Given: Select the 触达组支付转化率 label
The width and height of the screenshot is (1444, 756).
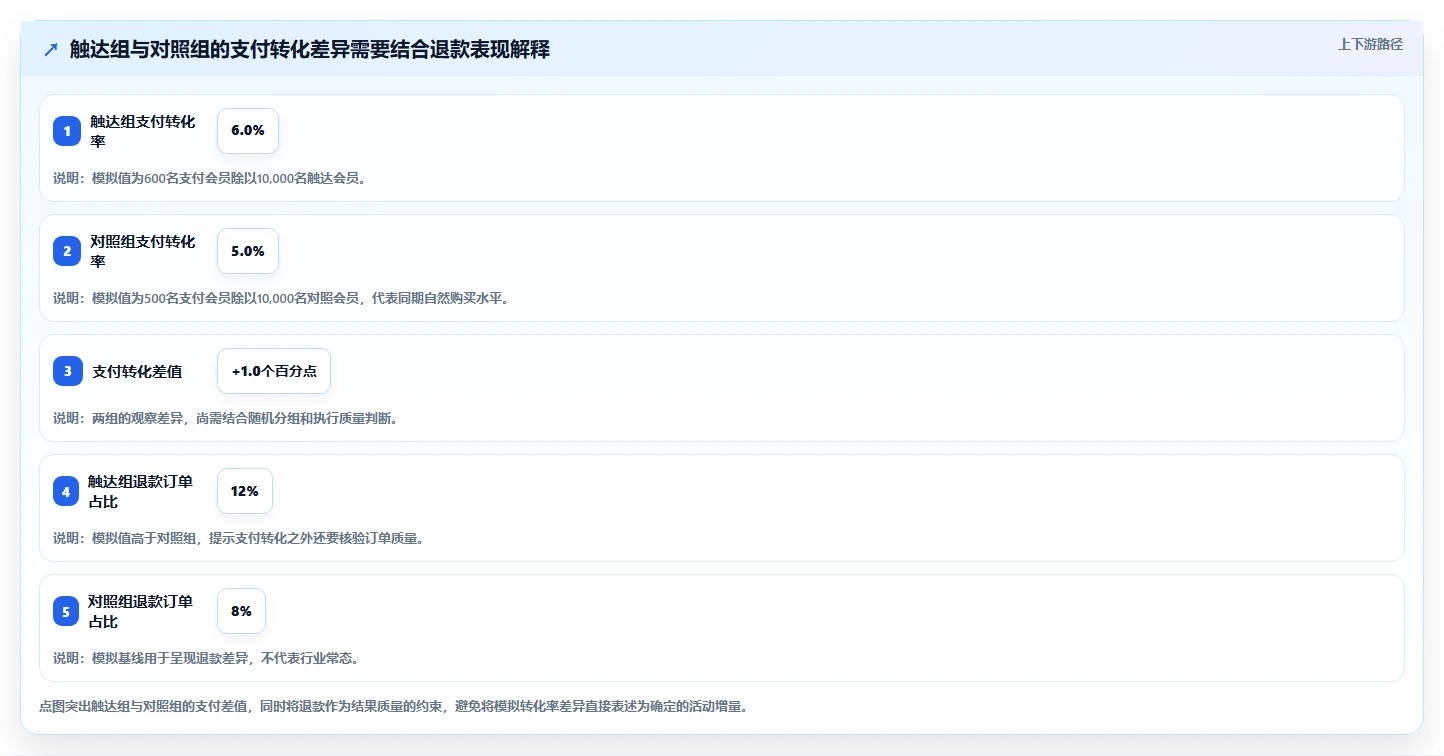Looking at the screenshot, I should coord(143,131).
